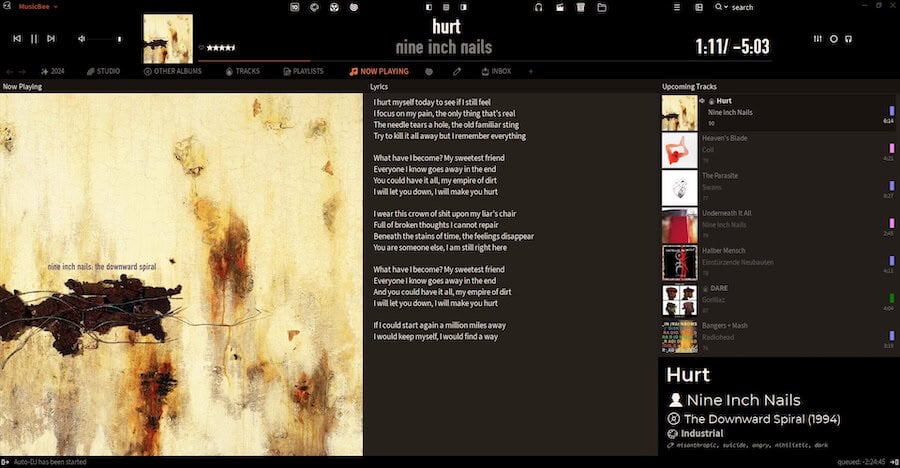900x468 pixels.
Task: Click the fourth round top toolbar icon
Action: [354, 7]
